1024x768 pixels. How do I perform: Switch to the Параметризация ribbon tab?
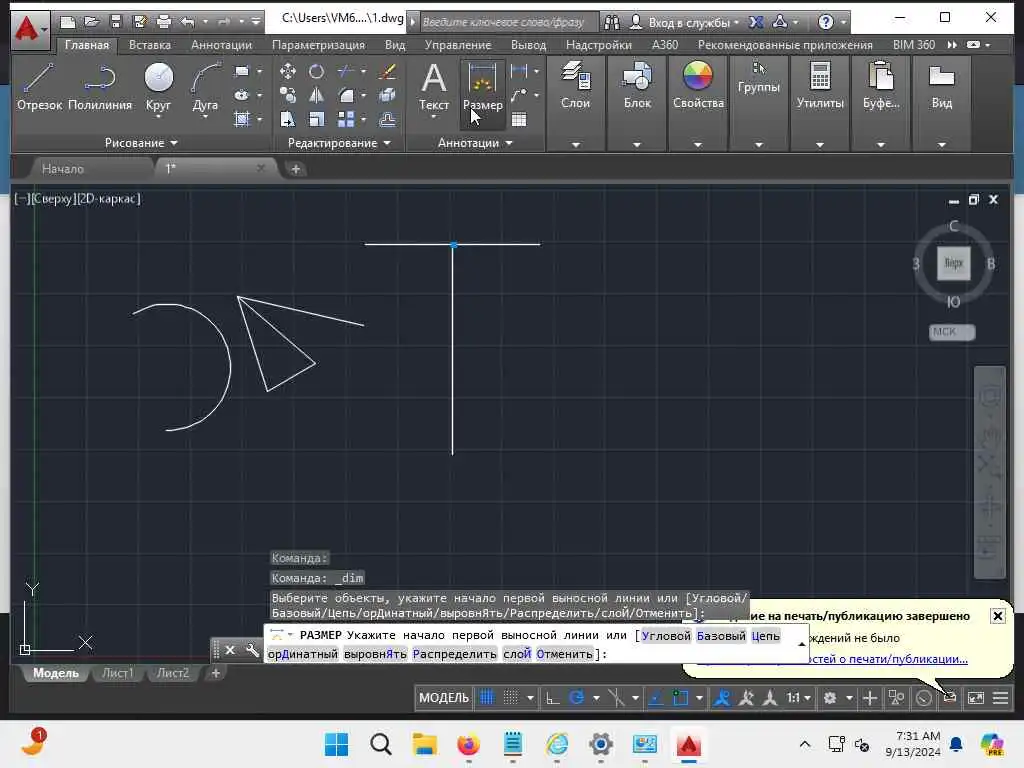[x=318, y=45]
